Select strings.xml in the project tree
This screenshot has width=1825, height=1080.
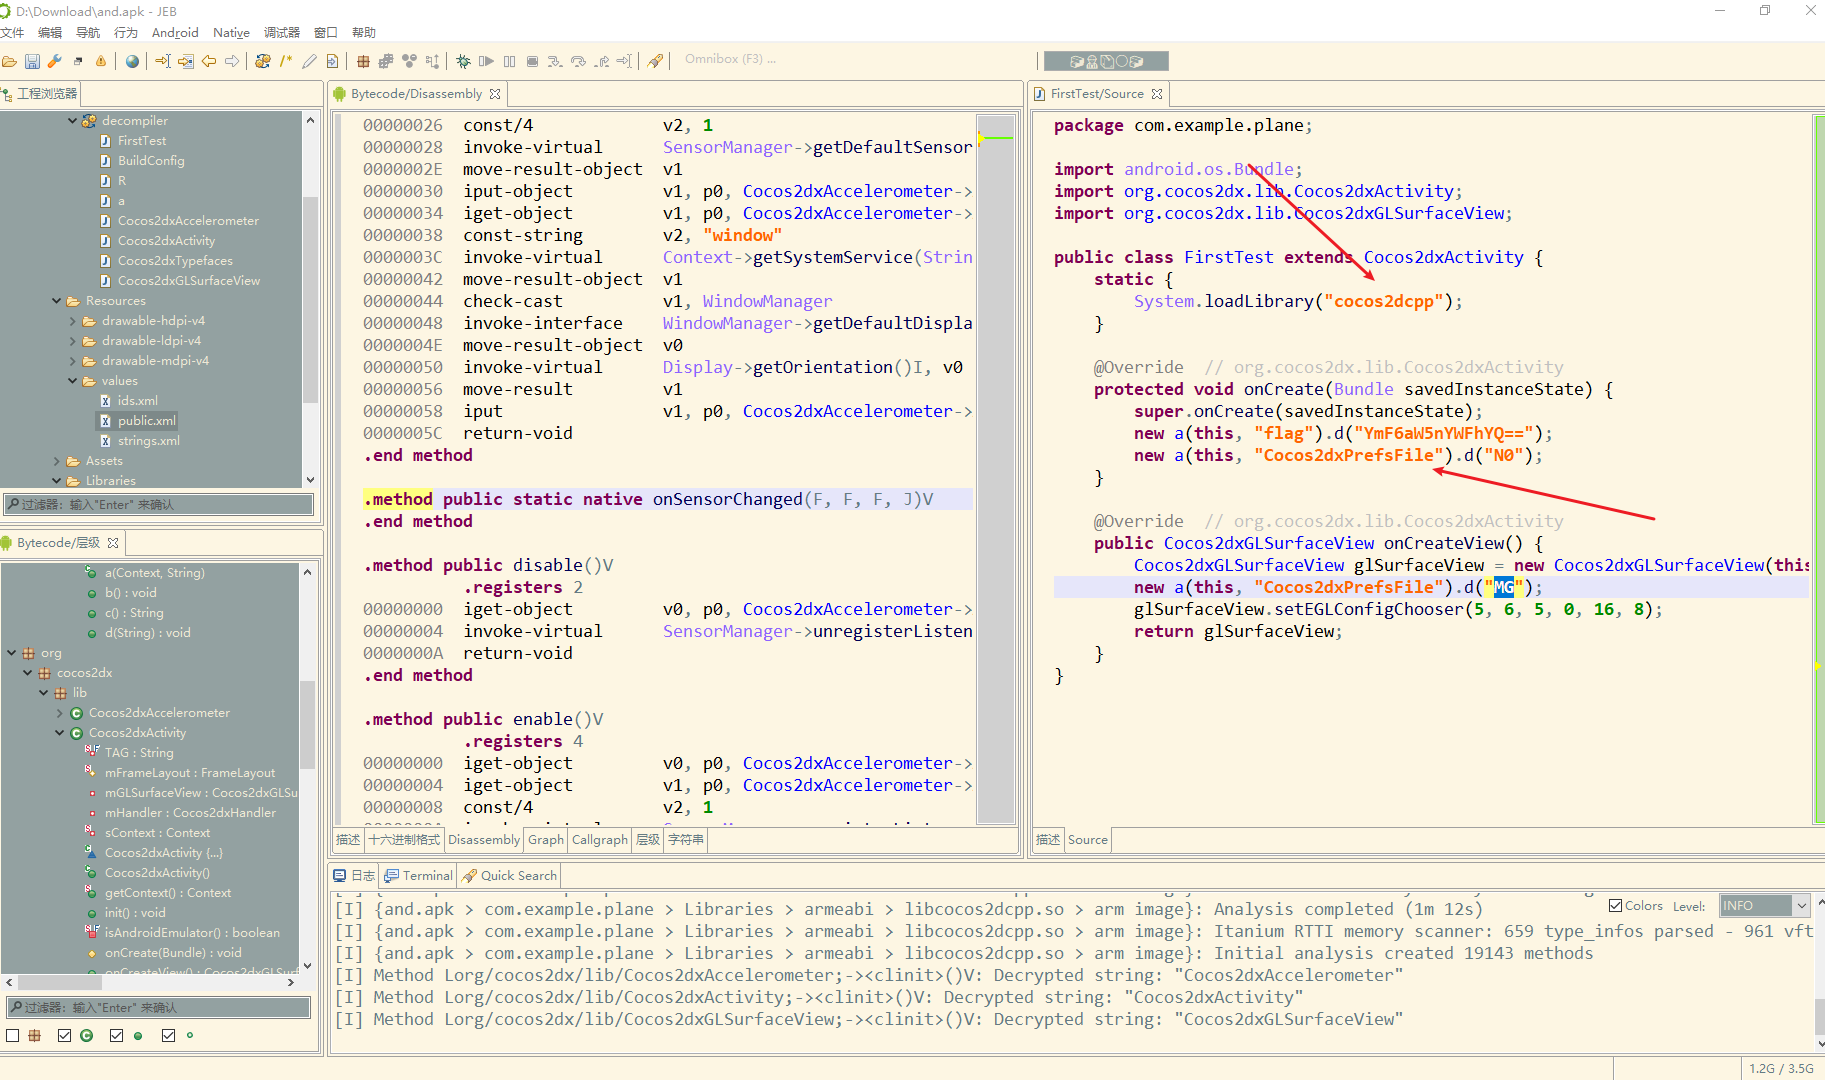140,441
